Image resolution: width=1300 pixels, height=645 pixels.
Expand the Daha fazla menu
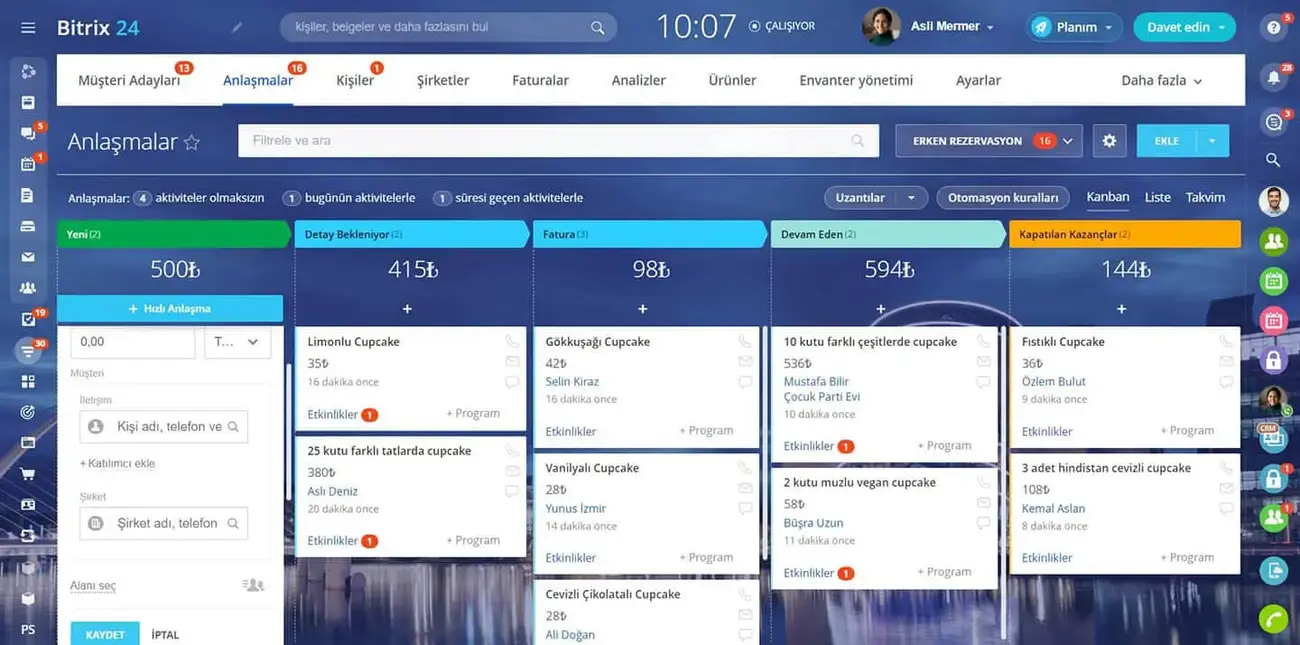point(1161,80)
